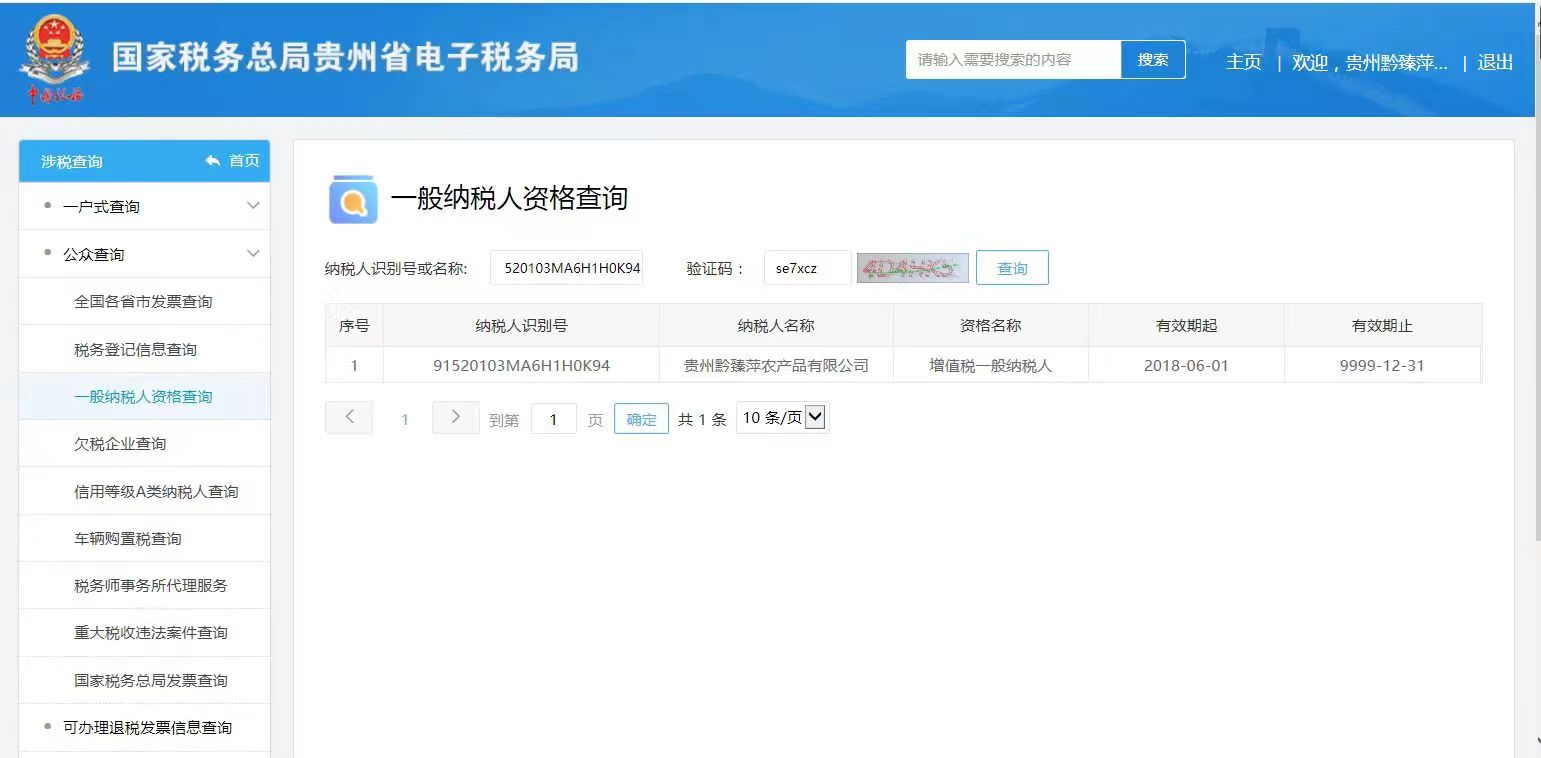Collapse the 公众查询 menu section
The height and width of the screenshot is (758, 1541).
[x=253, y=254]
